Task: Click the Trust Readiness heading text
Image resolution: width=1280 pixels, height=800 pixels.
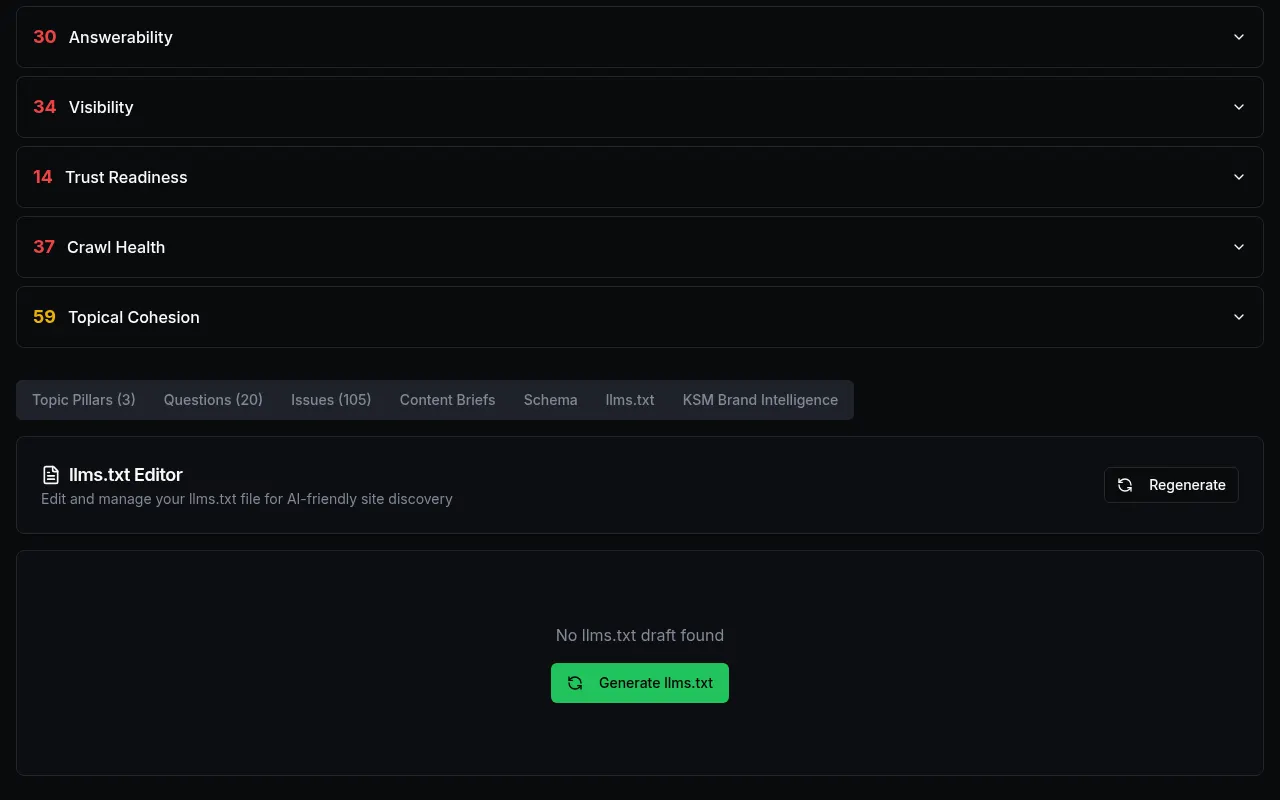Action: [126, 177]
